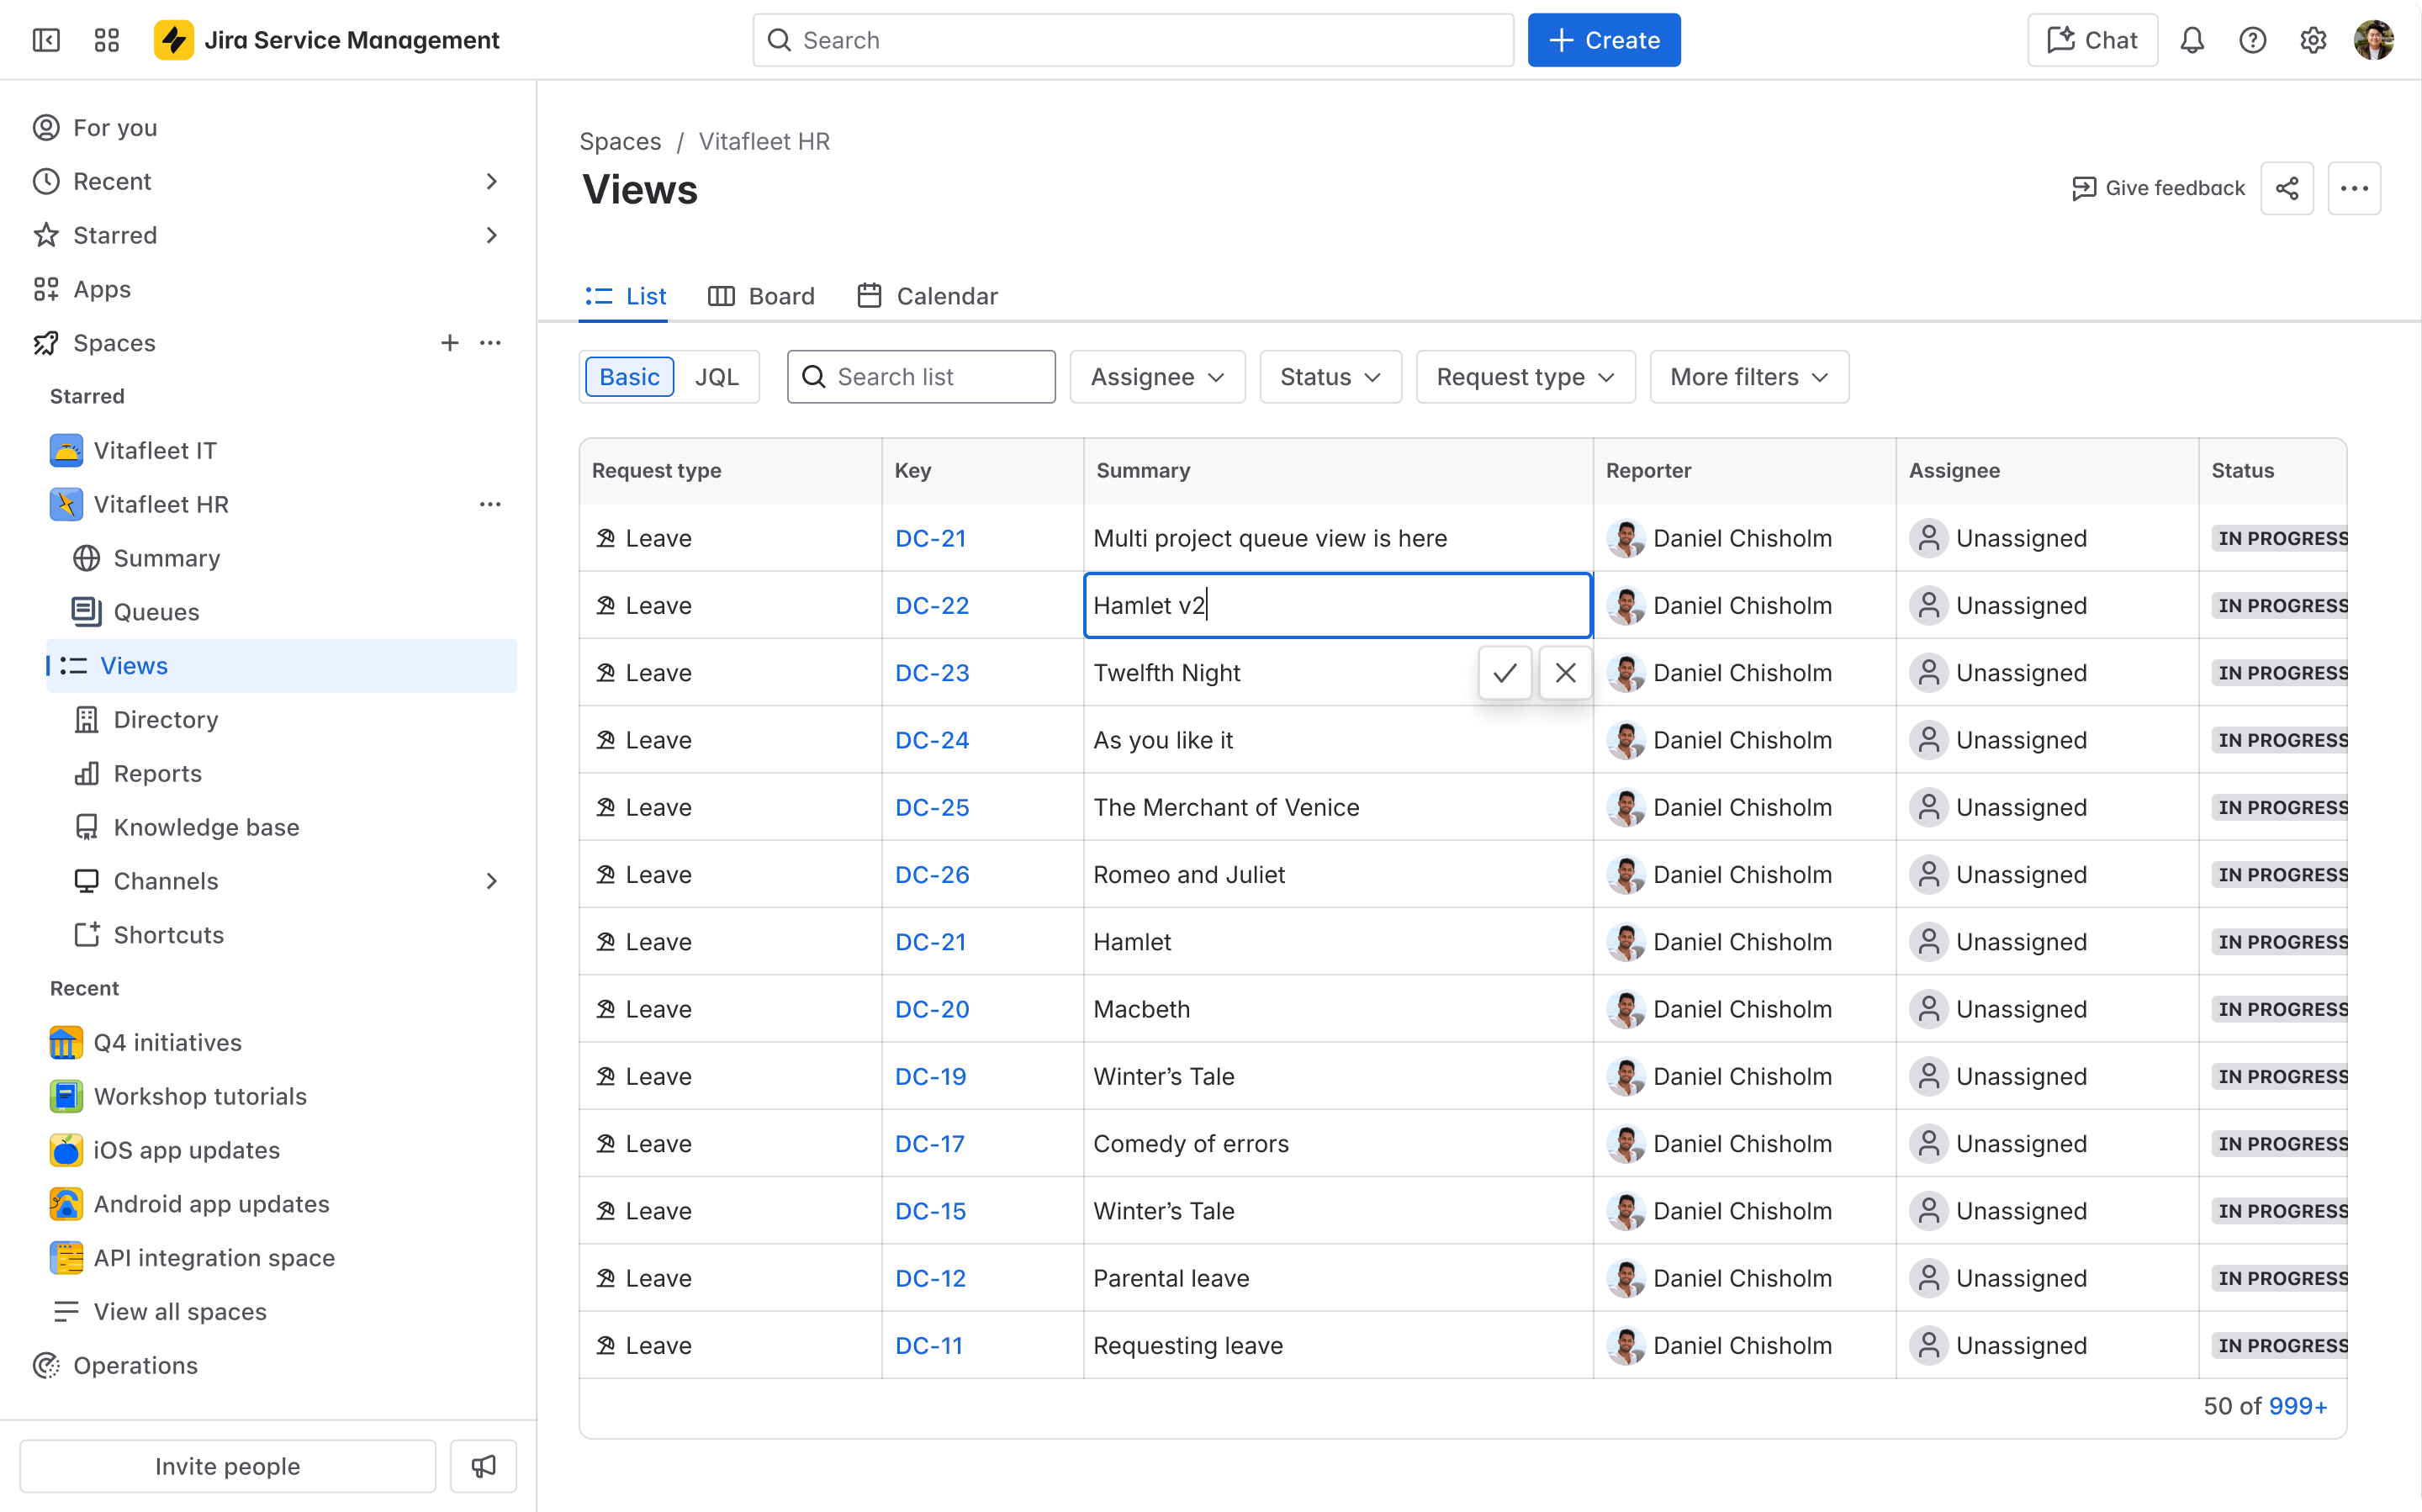Open notifications bell
The width and height of the screenshot is (2422, 1512).
[2192, 40]
